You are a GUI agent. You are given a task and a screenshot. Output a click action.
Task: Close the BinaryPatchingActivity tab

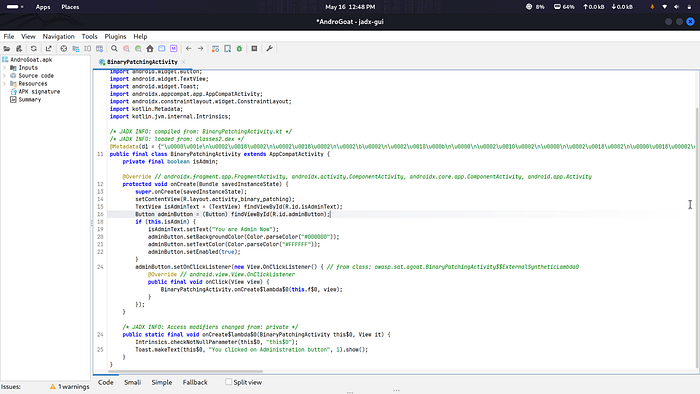183,62
